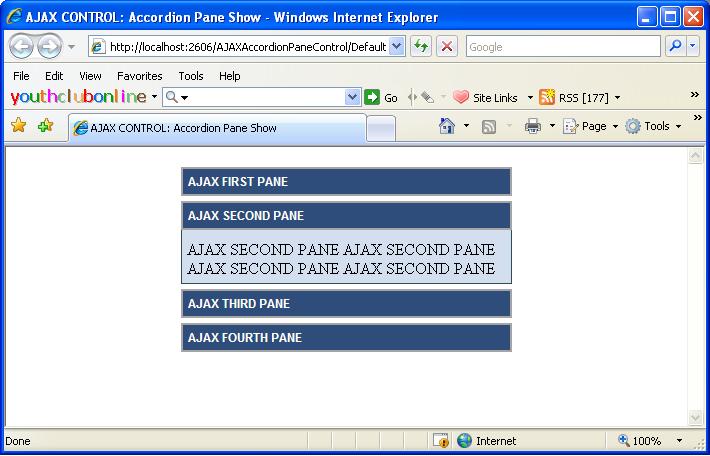The height and width of the screenshot is (456, 710).
Task: Open a new blank tab
Action: point(381,129)
